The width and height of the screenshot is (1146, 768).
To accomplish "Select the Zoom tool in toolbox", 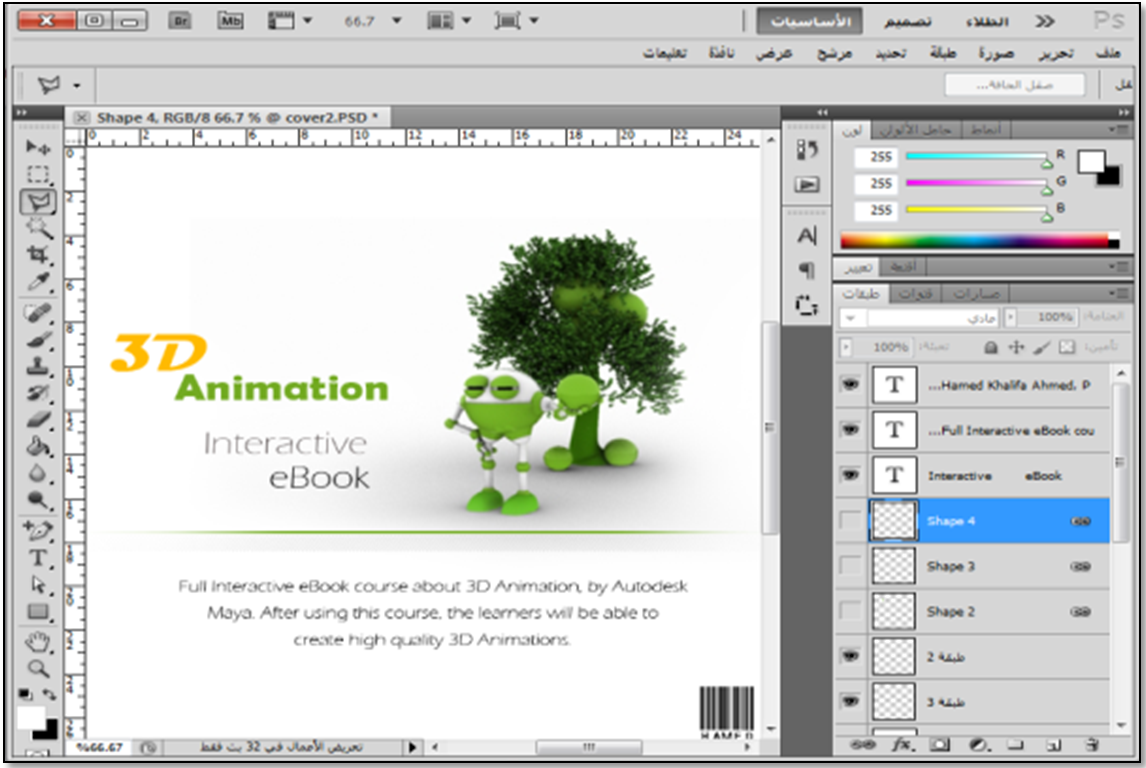I will tap(38, 668).
